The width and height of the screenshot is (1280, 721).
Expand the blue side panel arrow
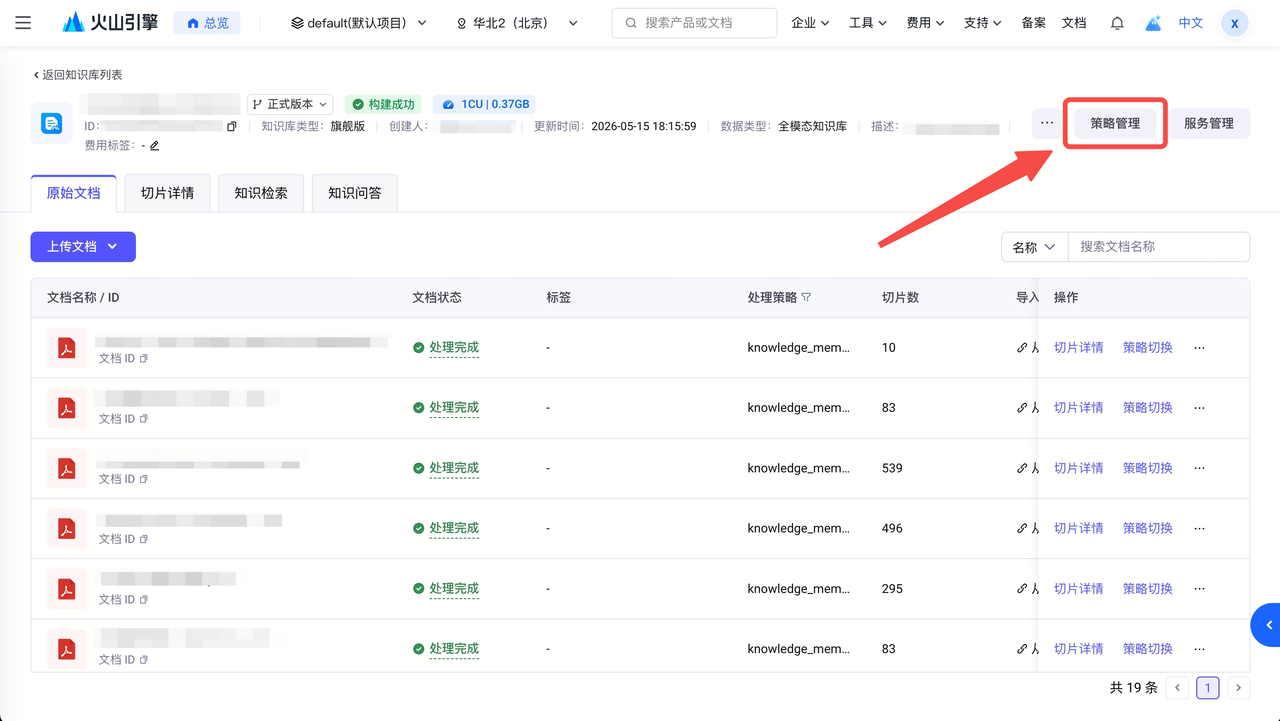point(1267,626)
